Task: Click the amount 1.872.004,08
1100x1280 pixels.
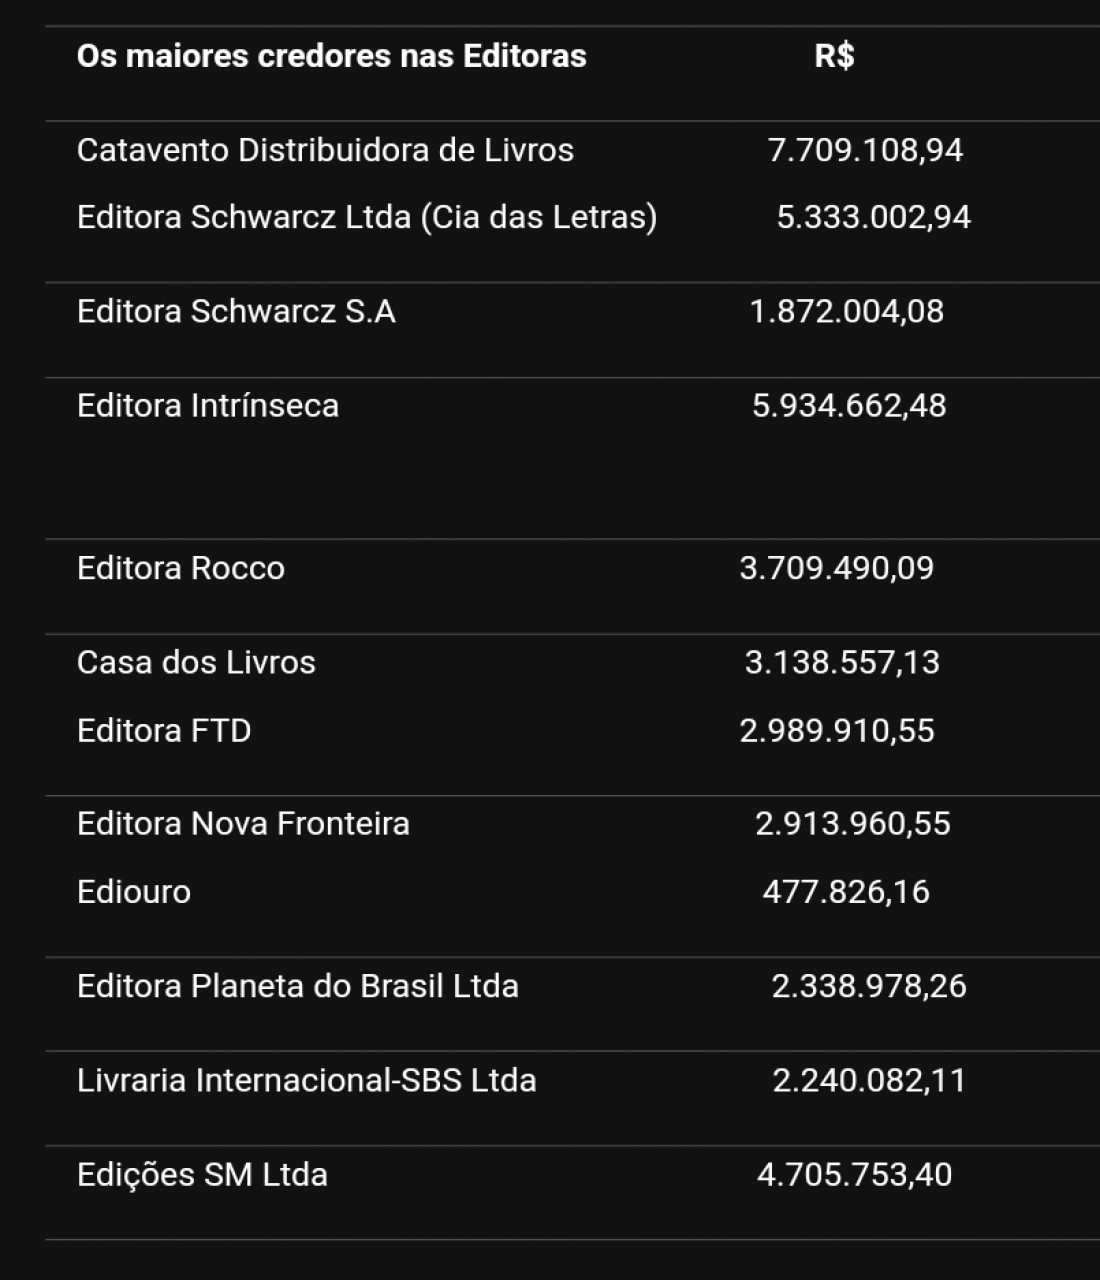Action: 847,311
